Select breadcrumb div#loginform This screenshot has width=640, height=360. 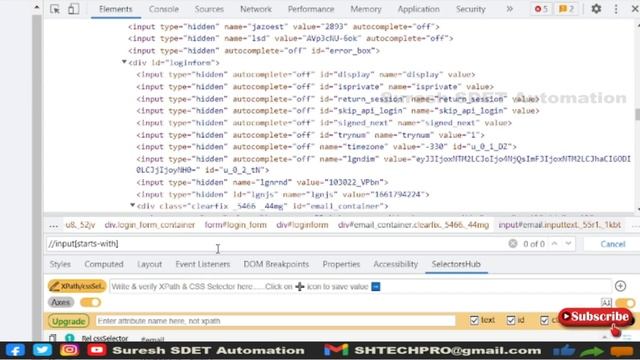point(302,225)
